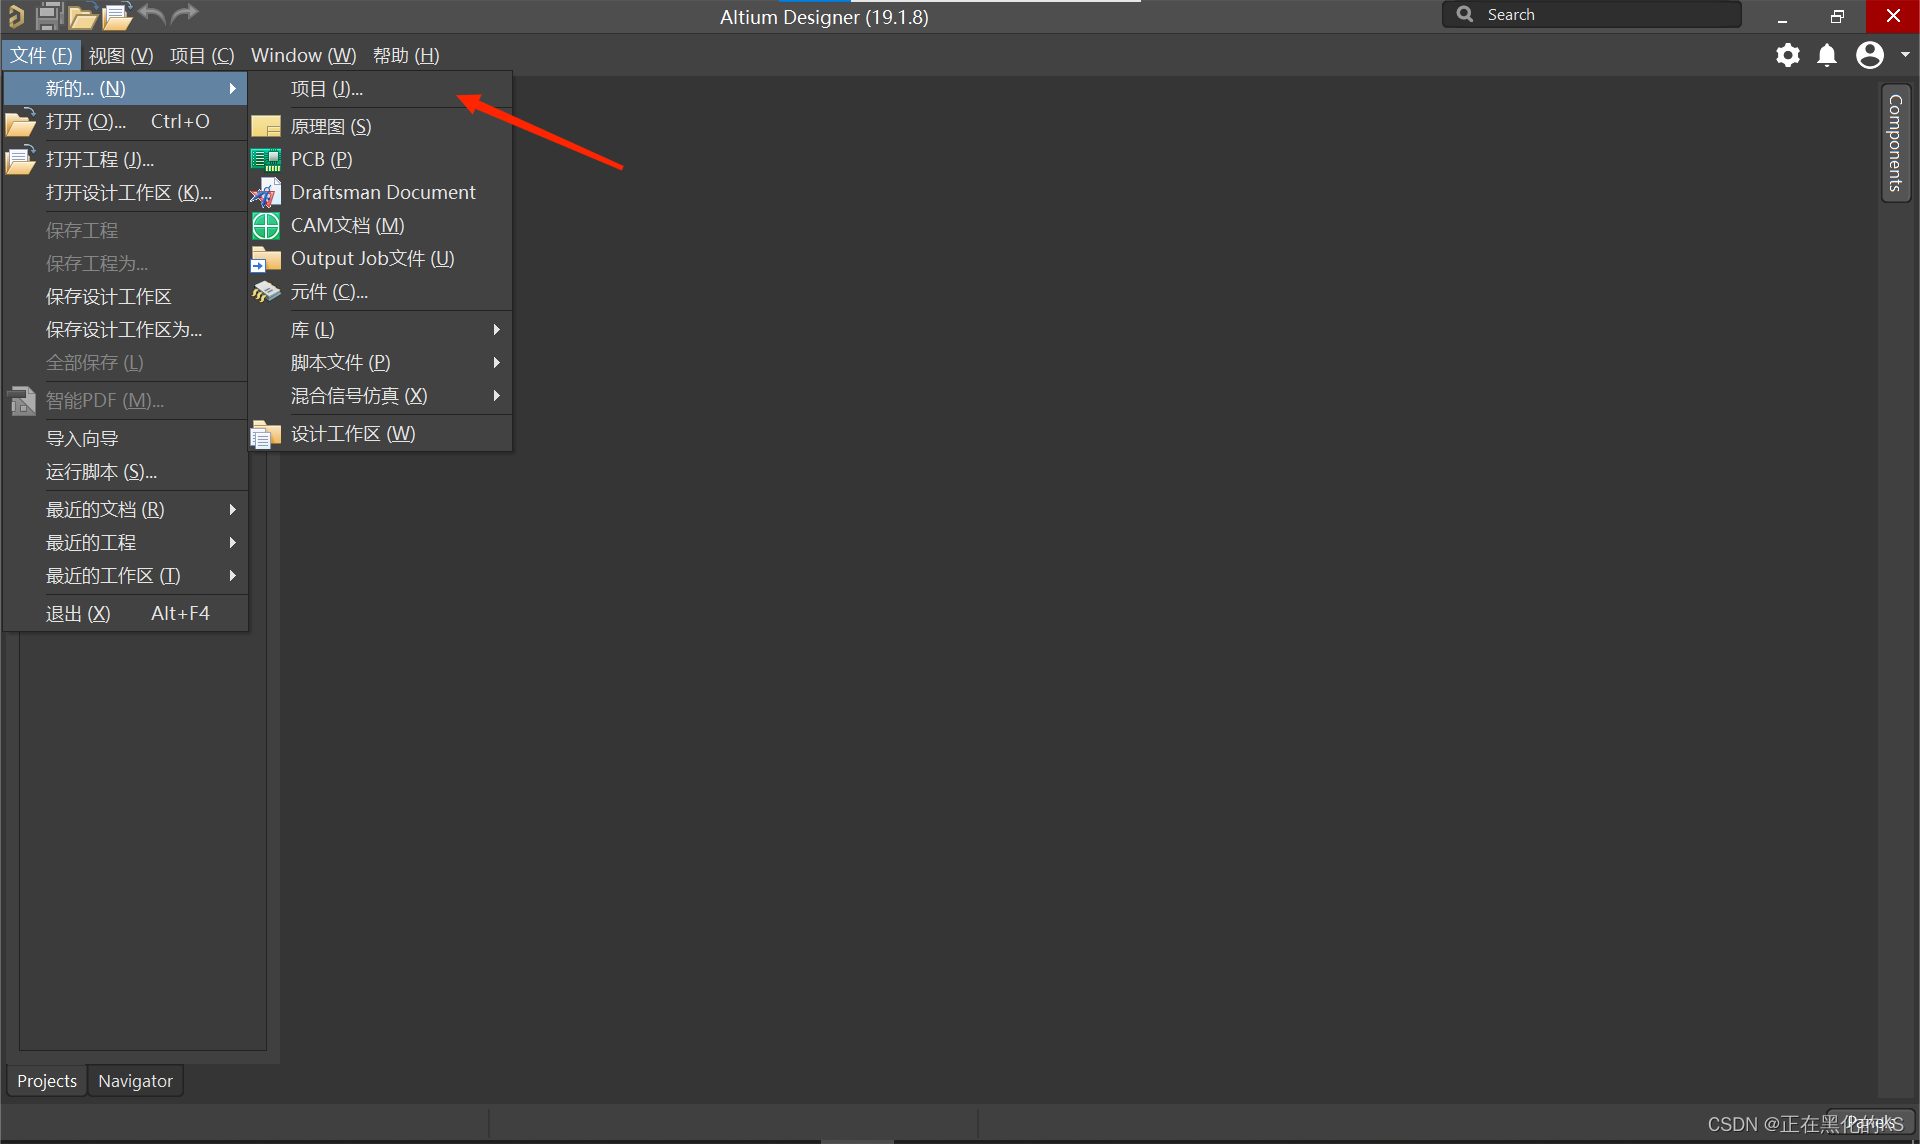Click the CAM document globe icon
Image resolution: width=1920 pixels, height=1144 pixels.
[x=266, y=226]
